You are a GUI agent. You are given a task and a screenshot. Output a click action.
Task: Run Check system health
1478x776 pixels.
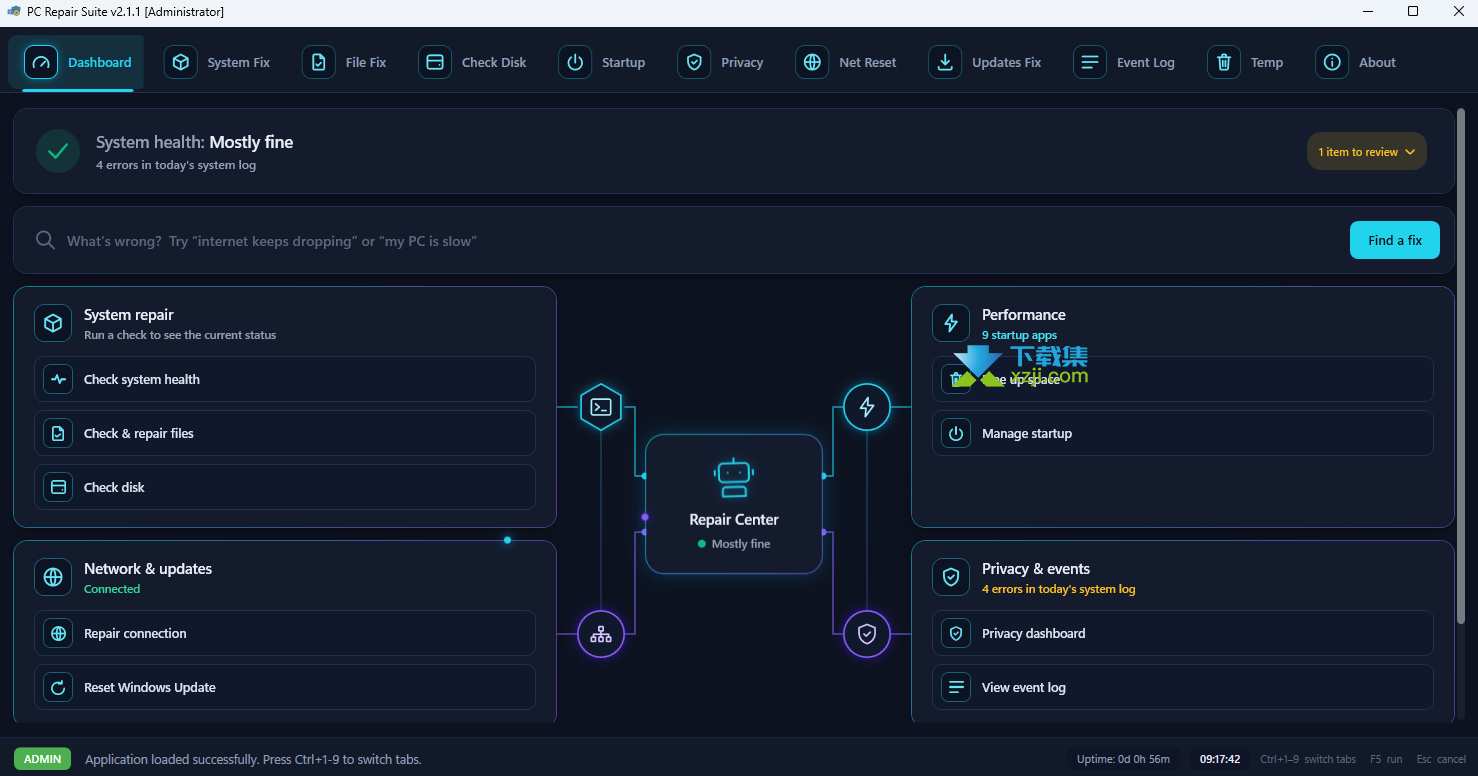coord(285,379)
